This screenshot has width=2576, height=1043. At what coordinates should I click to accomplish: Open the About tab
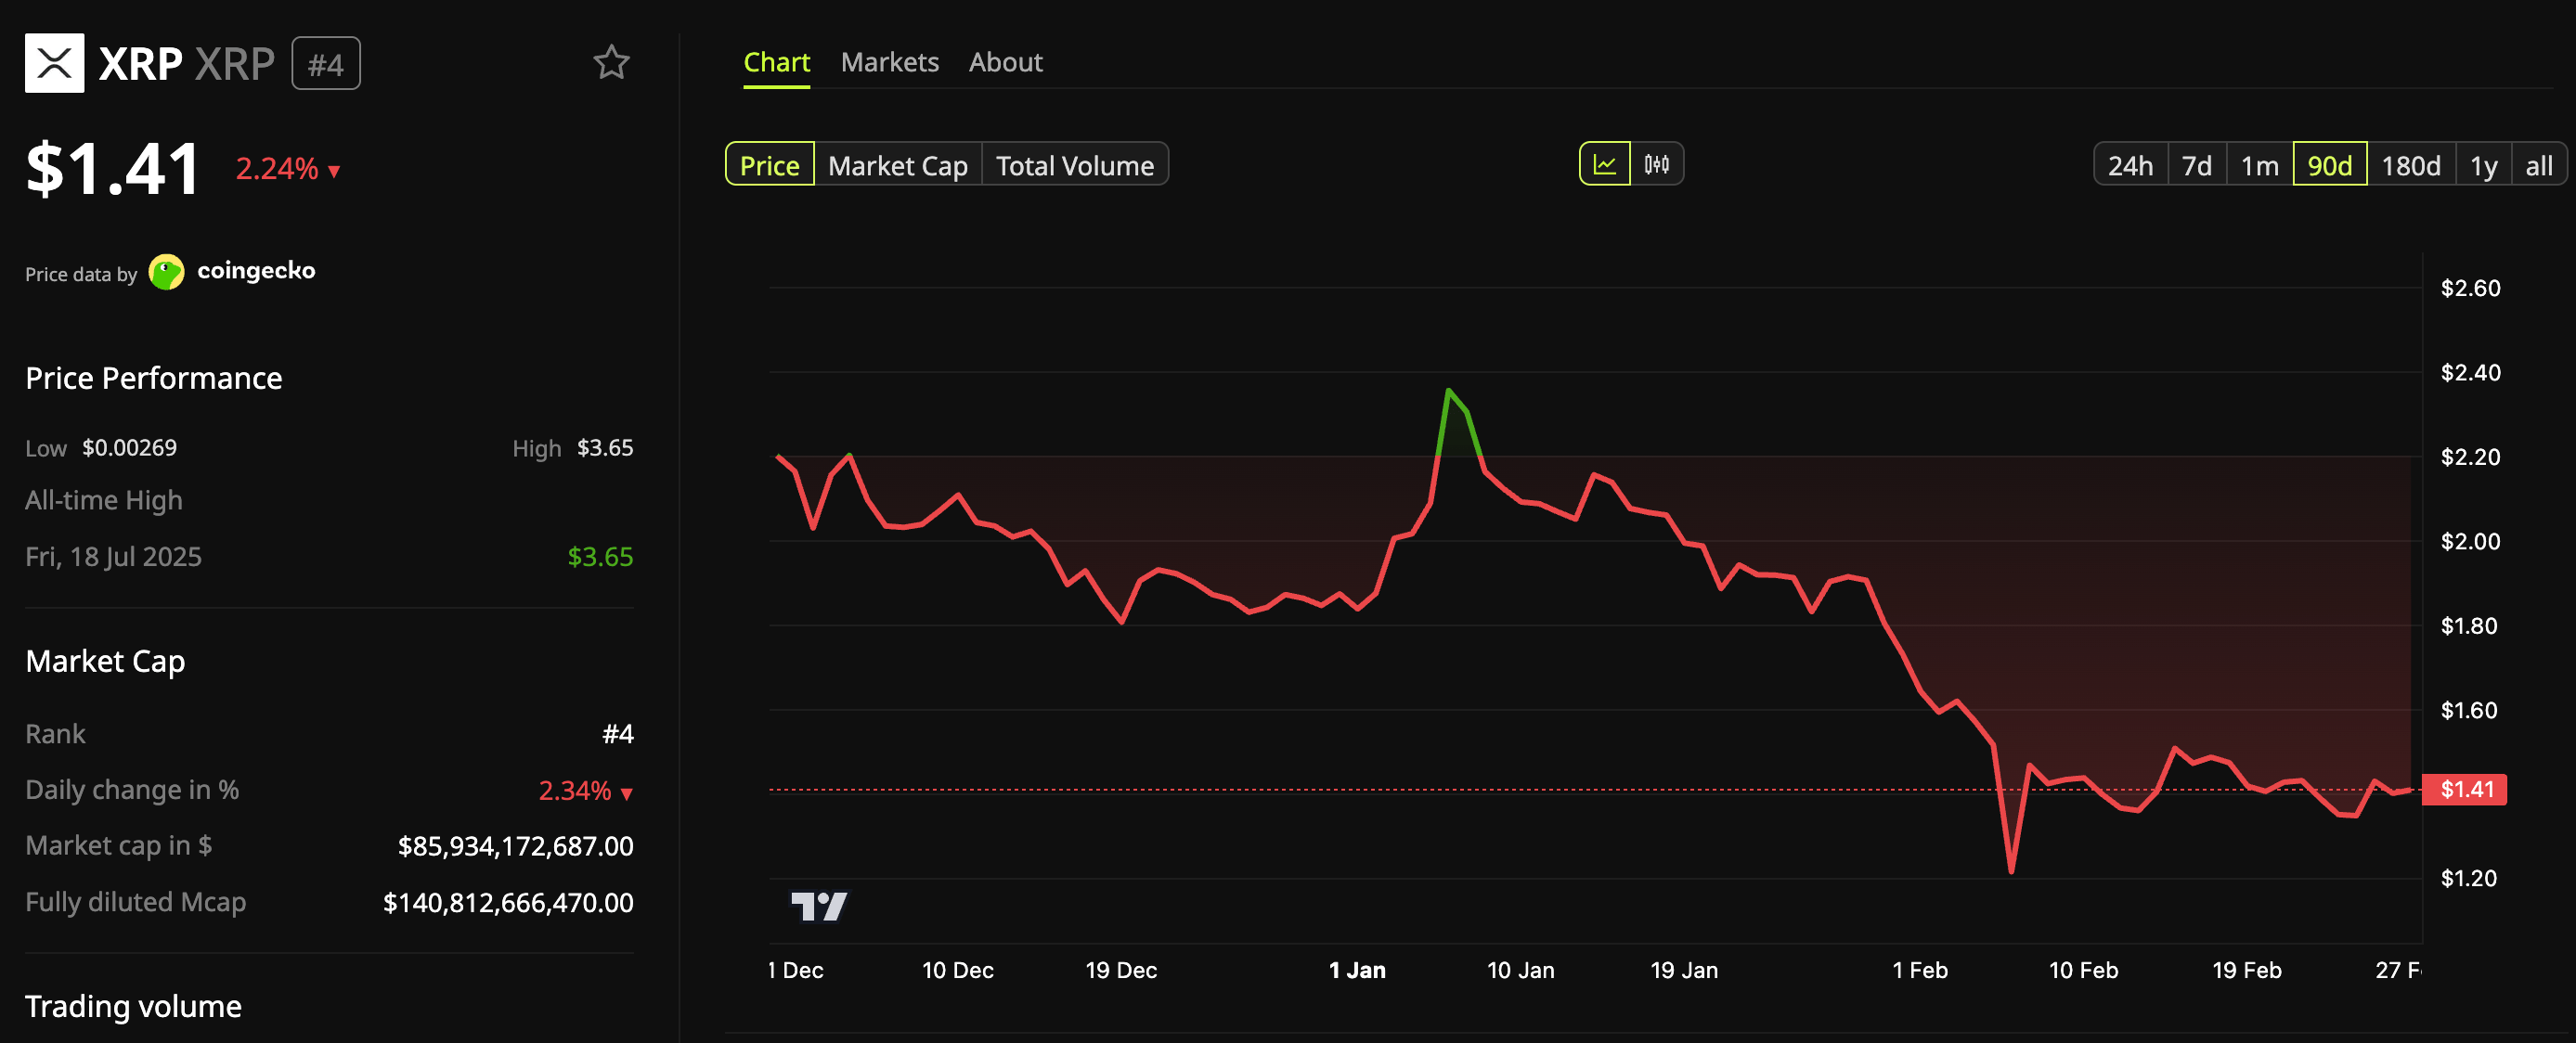pos(1005,61)
